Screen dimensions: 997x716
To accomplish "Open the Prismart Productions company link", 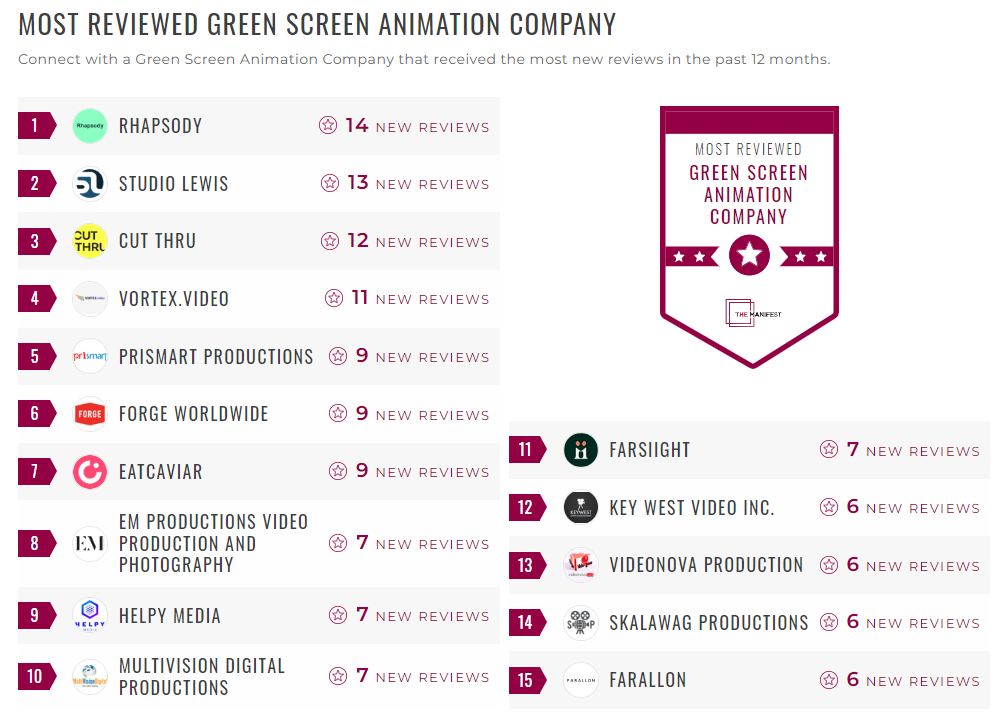I will click(216, 357).
